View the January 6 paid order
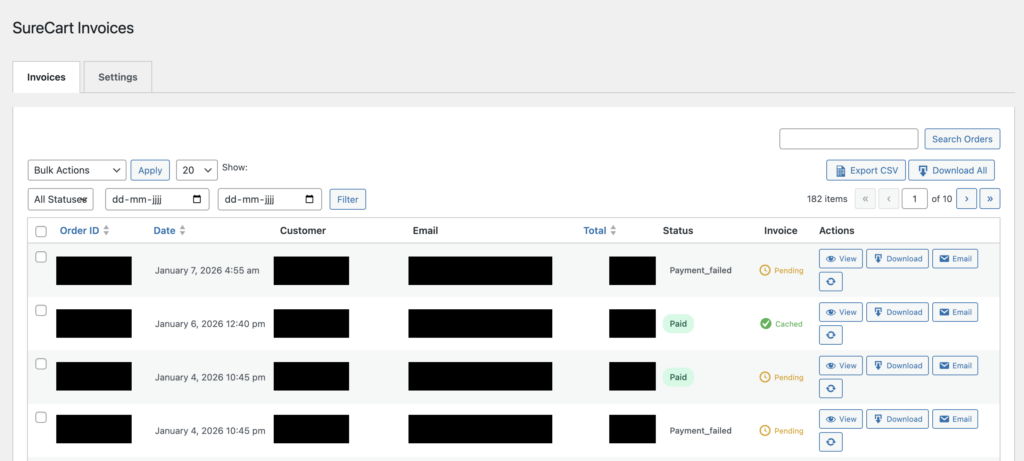 [x=840, y=312]
